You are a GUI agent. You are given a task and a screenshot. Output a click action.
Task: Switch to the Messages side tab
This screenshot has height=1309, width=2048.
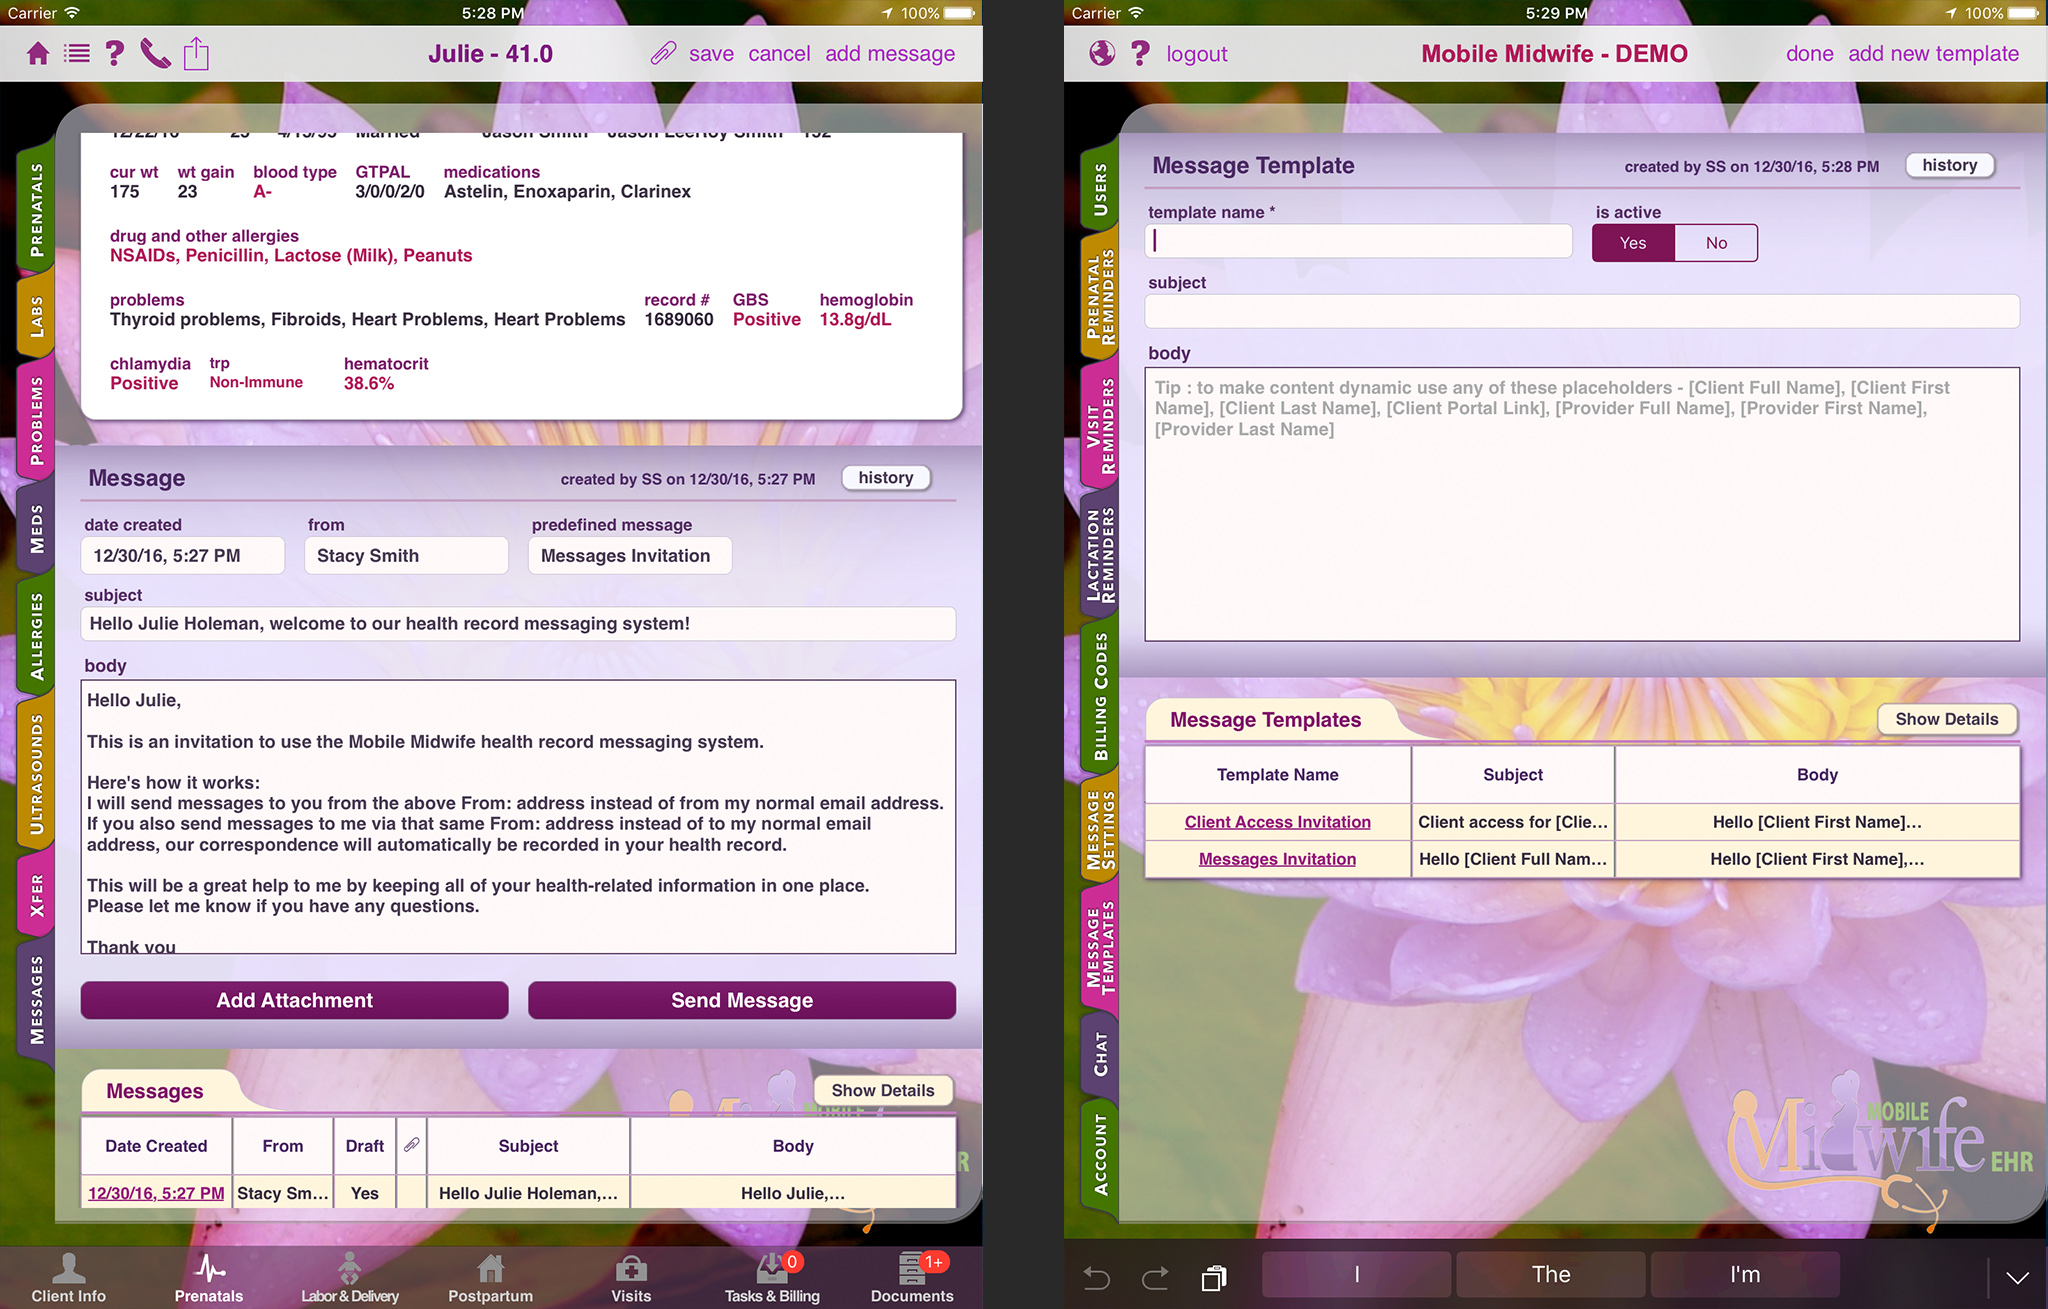(x=36, y=1000)
